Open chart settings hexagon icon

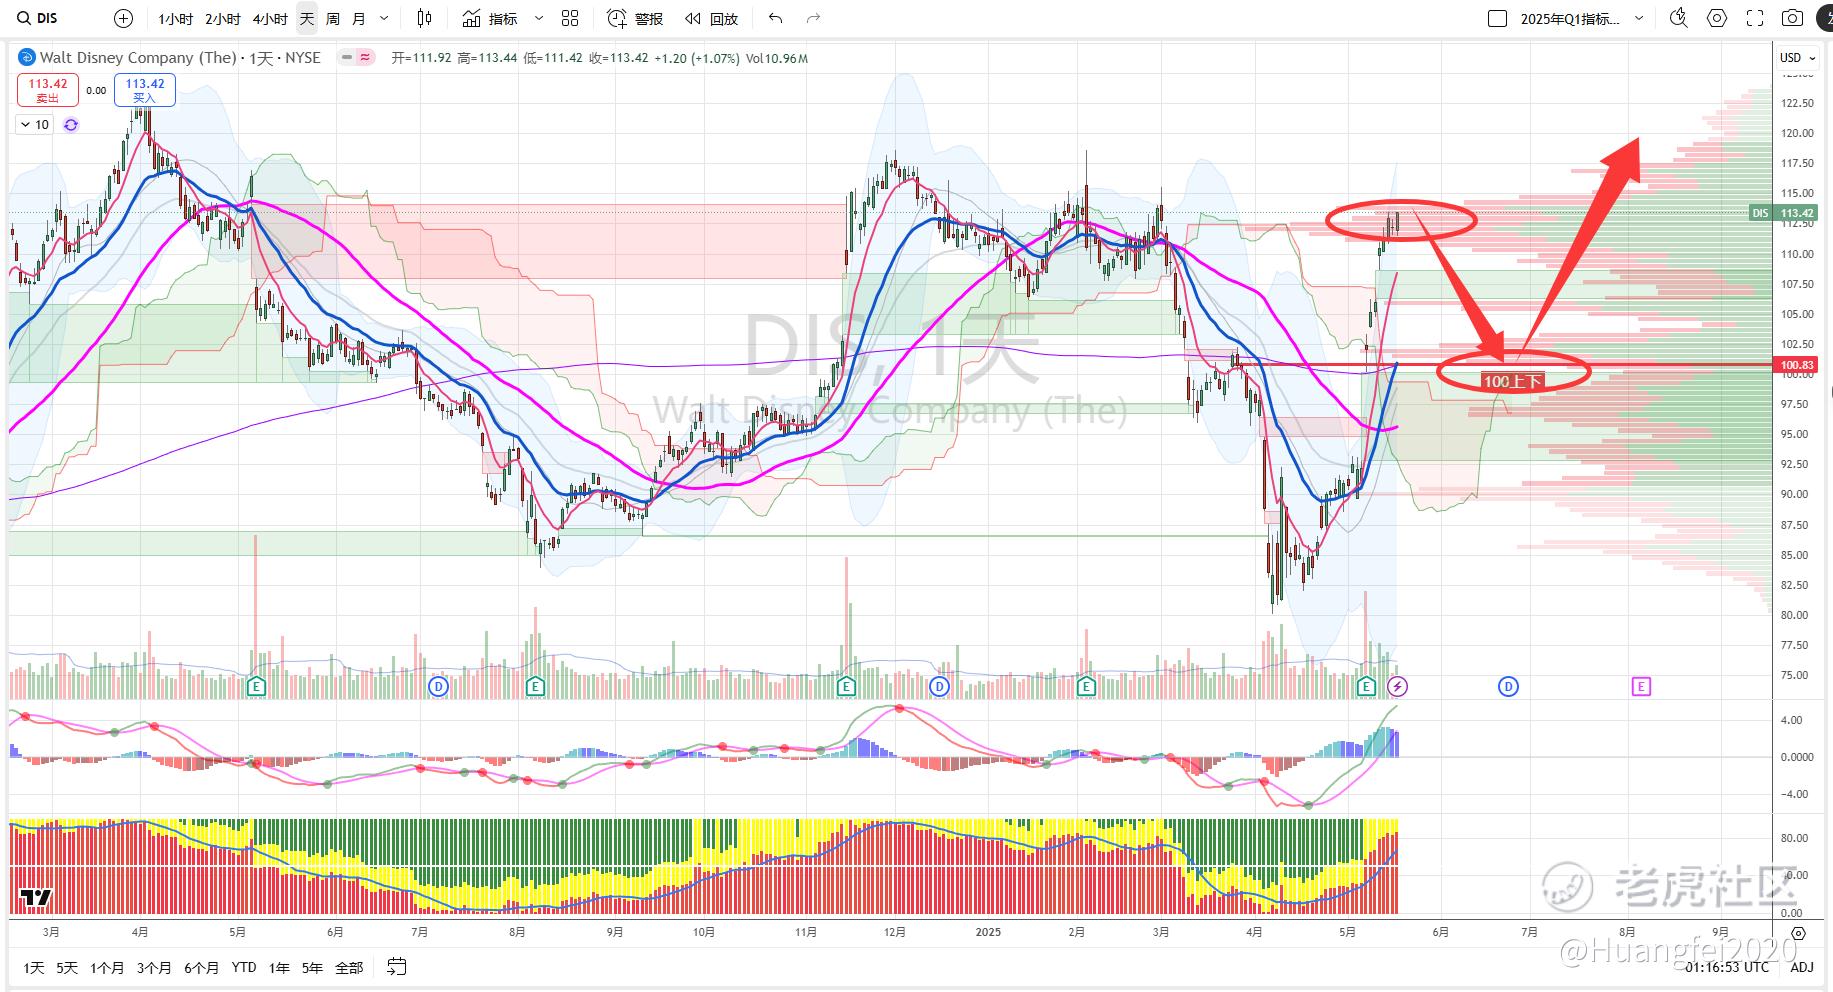point(1717,18)
